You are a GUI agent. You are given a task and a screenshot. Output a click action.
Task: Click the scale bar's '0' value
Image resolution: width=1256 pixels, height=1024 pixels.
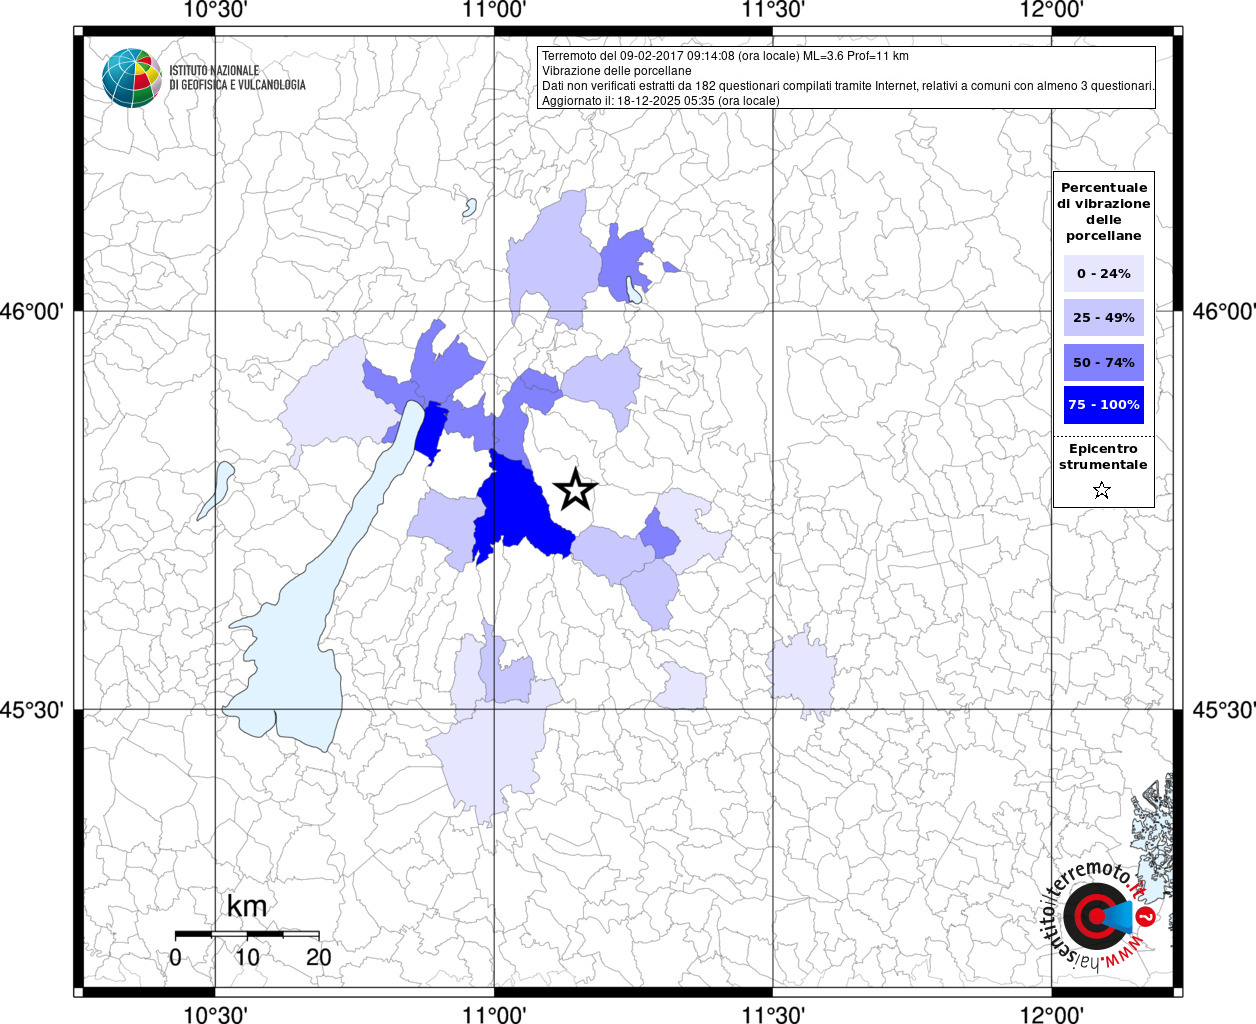pos(176,957)
